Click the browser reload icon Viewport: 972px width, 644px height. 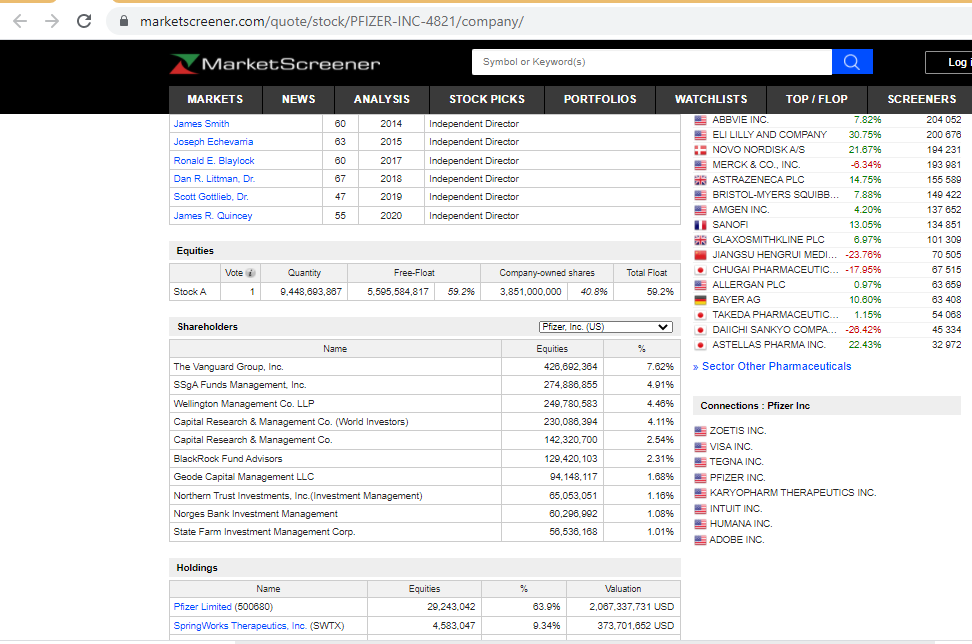(84, 21)
